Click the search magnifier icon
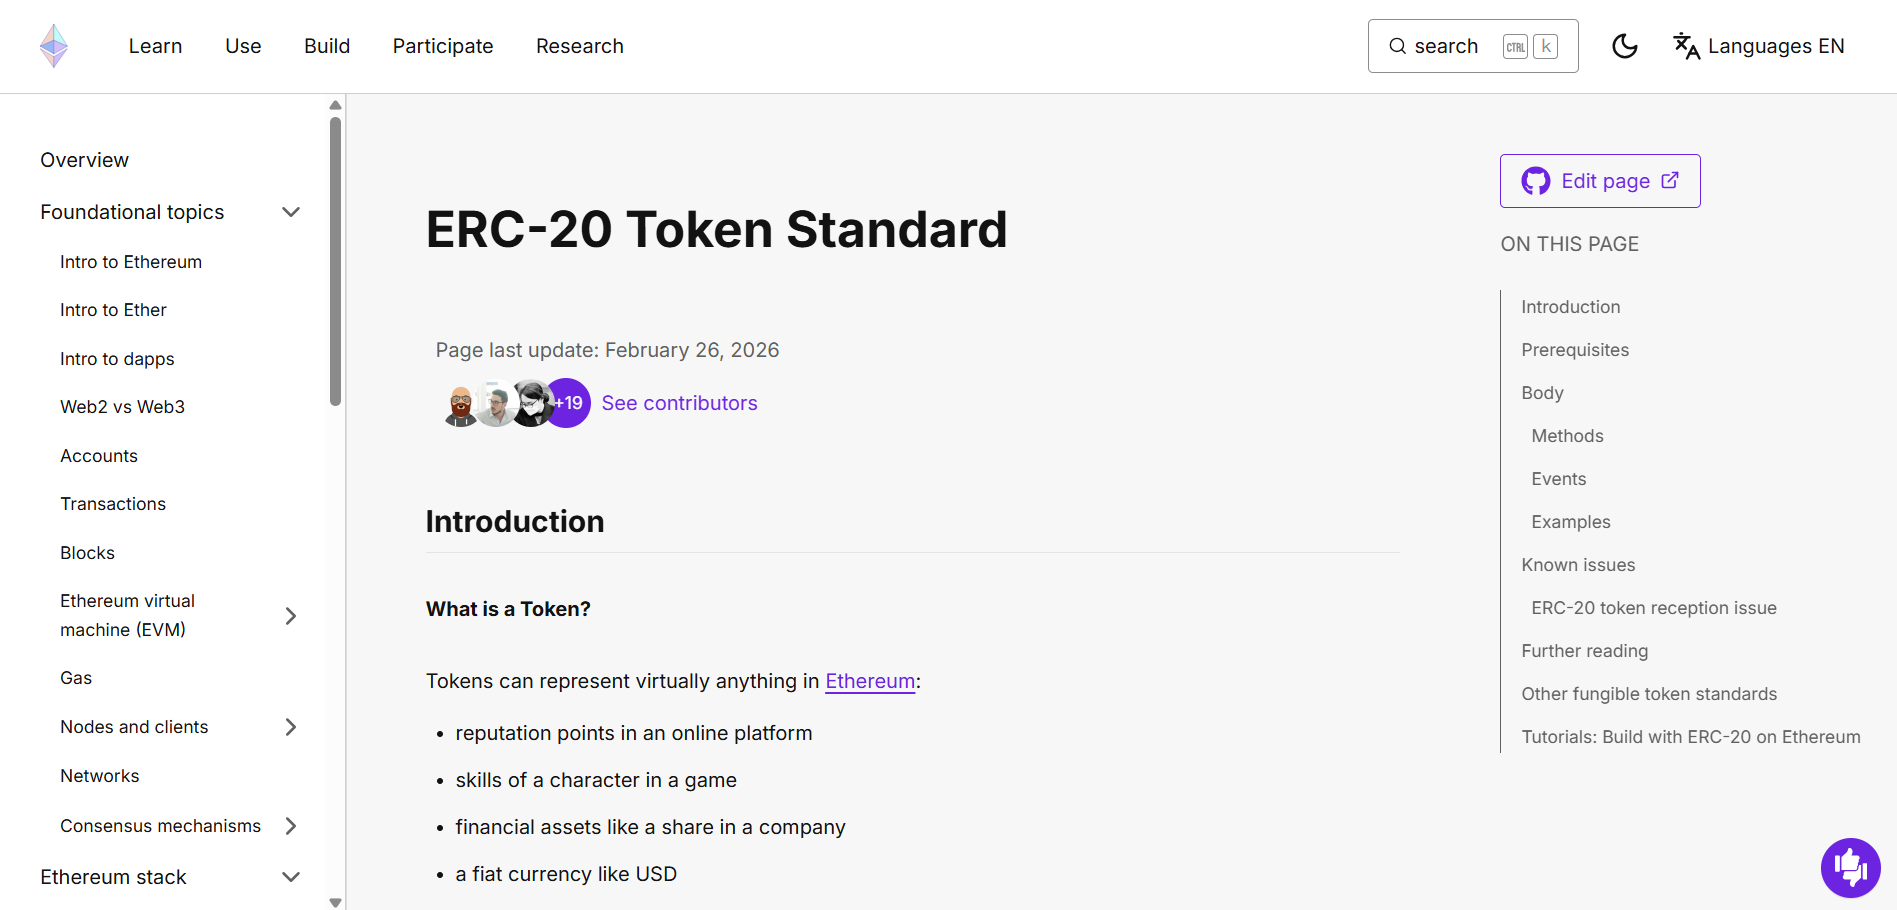The width and height of the screenshot is (1897, 910). coord(1396,46)
